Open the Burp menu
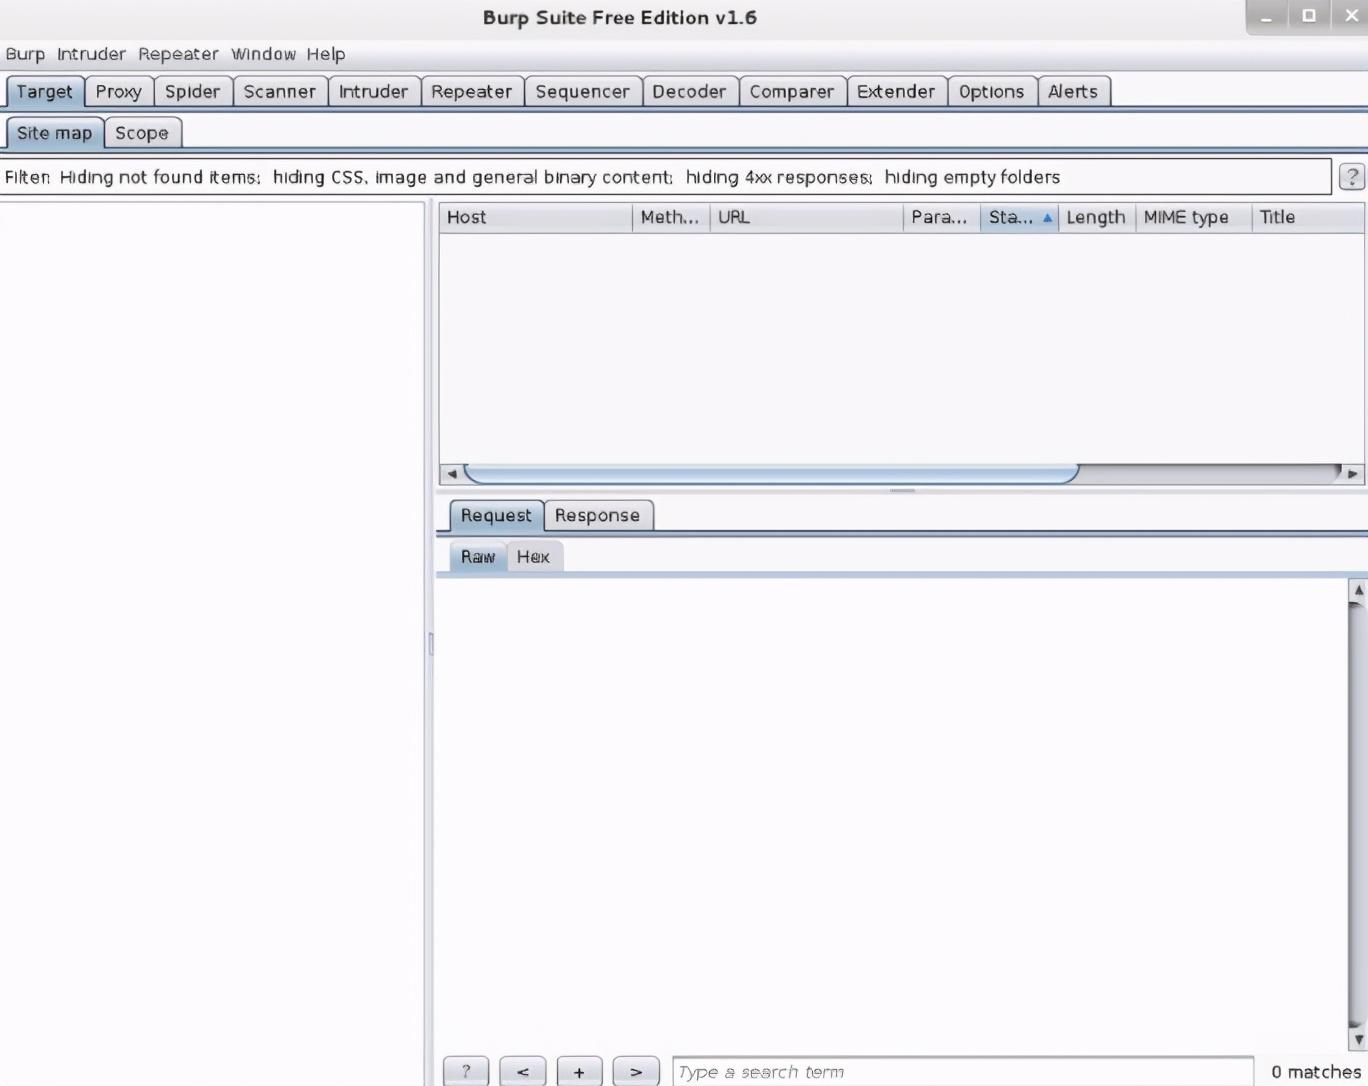Screen dimensions: 1368x1086 [25, 54]
